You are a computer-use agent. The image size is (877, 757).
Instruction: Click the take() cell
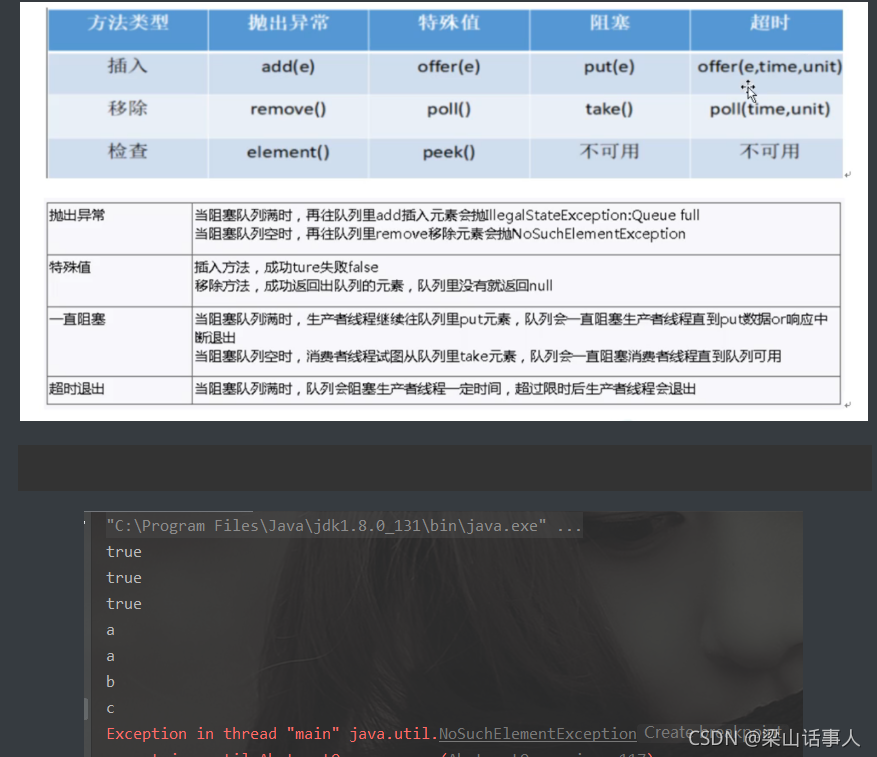point(609,109)
